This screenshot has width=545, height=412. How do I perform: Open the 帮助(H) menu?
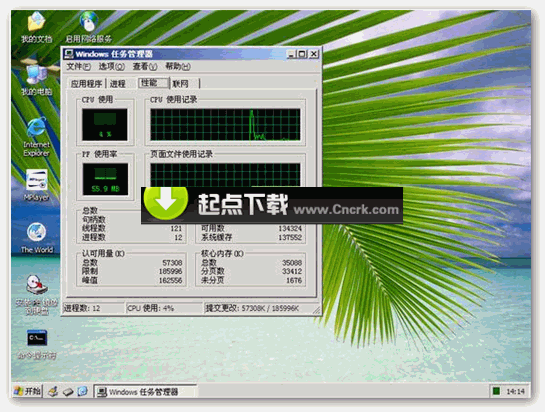point(178,66)
